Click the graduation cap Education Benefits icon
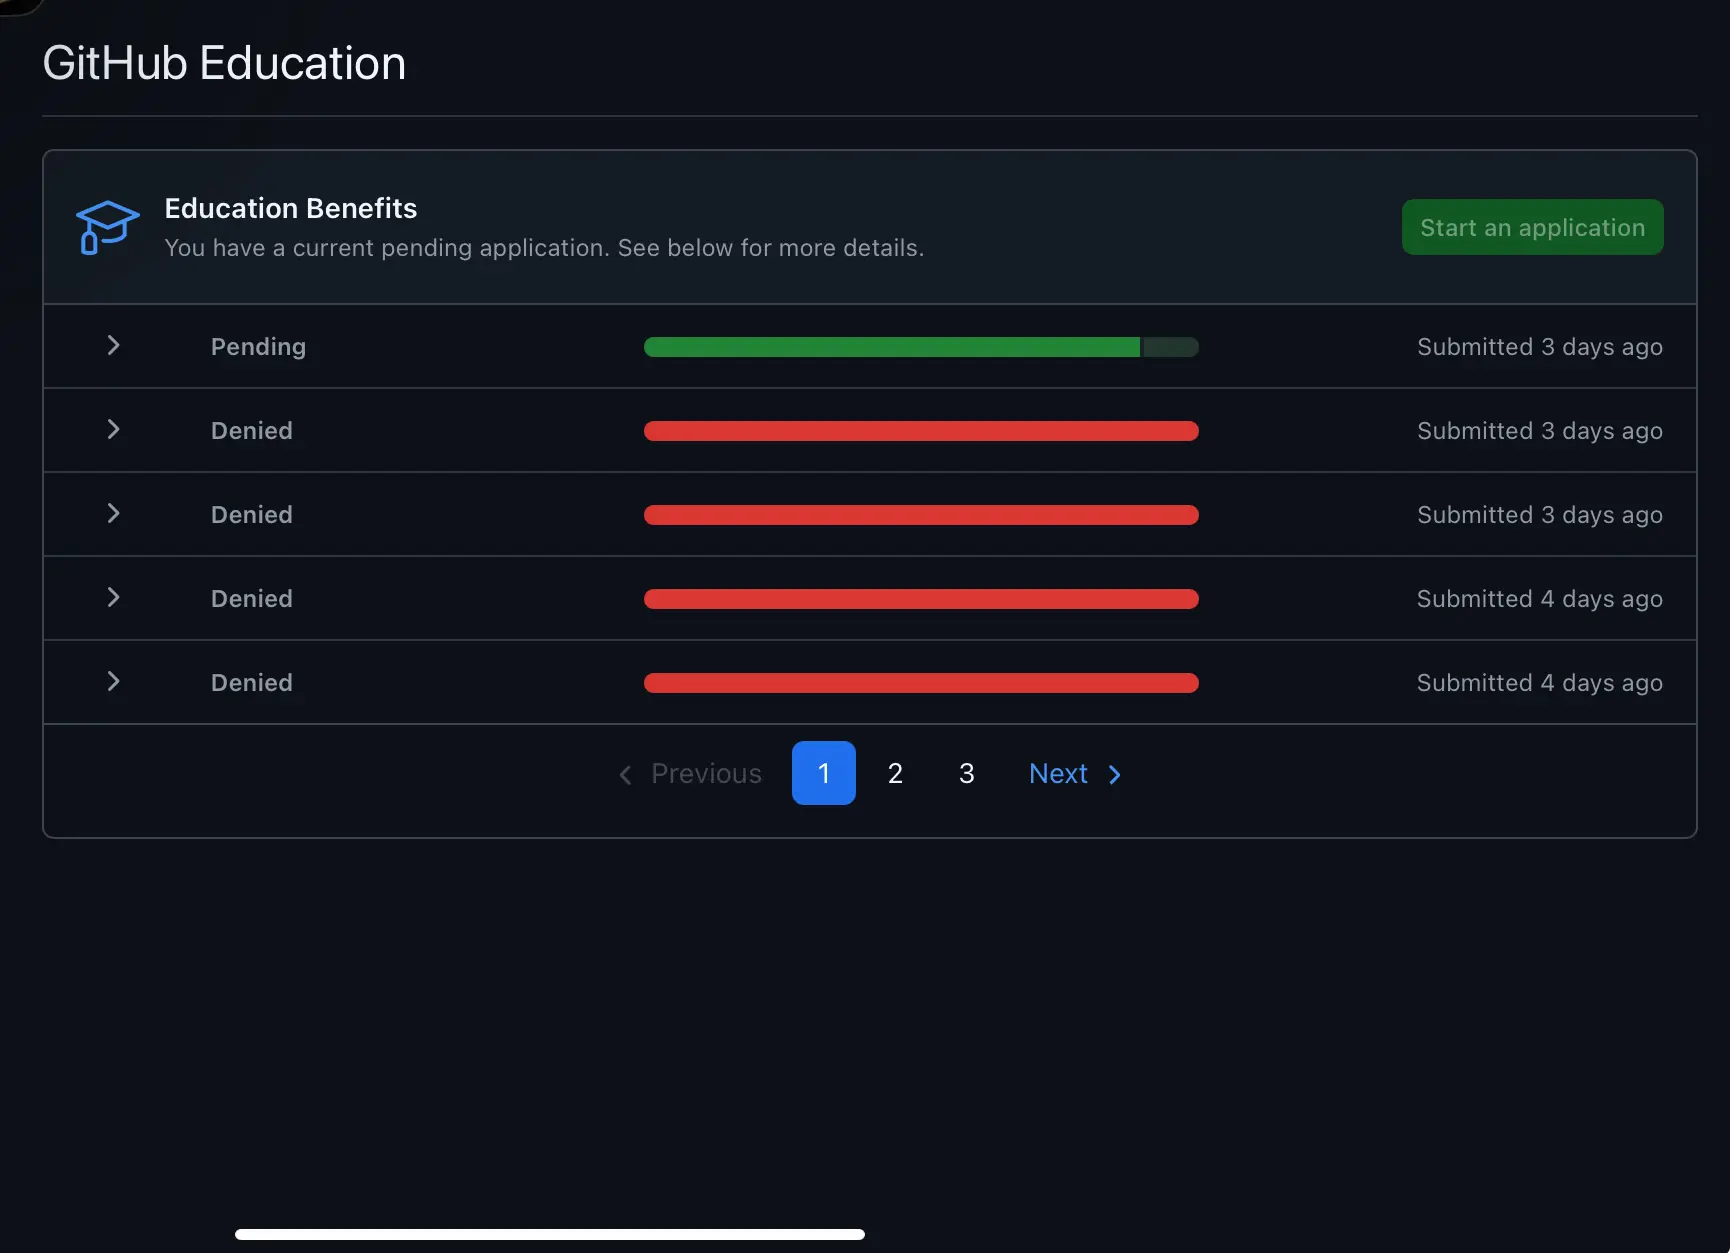The width and height of the screenshot is (1730, 1253). [108, 228]
